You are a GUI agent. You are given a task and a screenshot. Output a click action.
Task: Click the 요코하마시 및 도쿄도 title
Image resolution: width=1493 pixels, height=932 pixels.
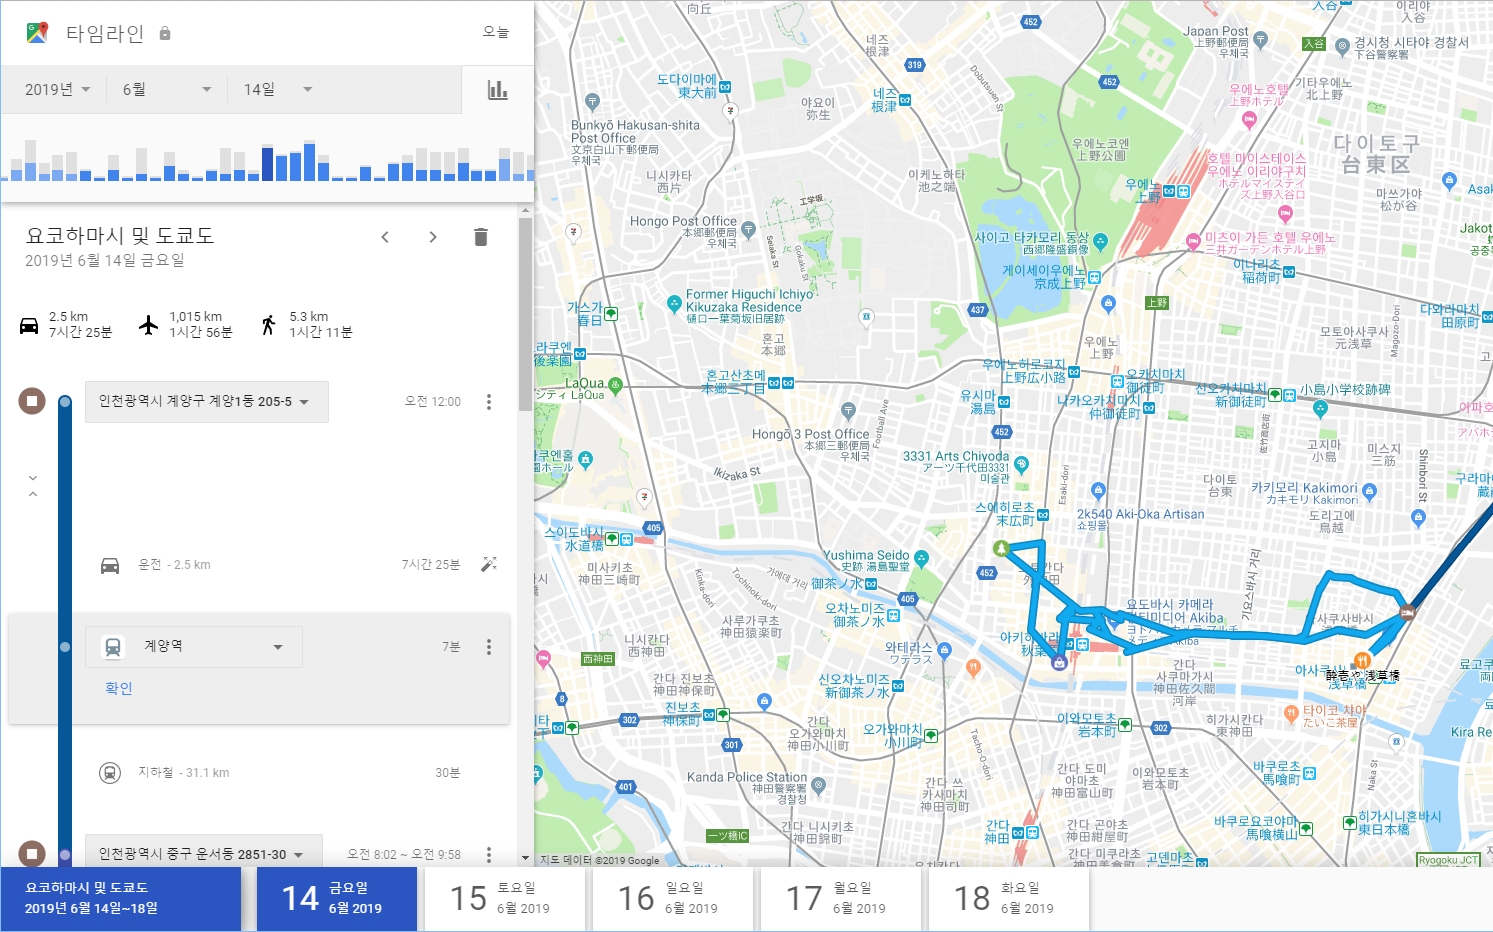120,236
